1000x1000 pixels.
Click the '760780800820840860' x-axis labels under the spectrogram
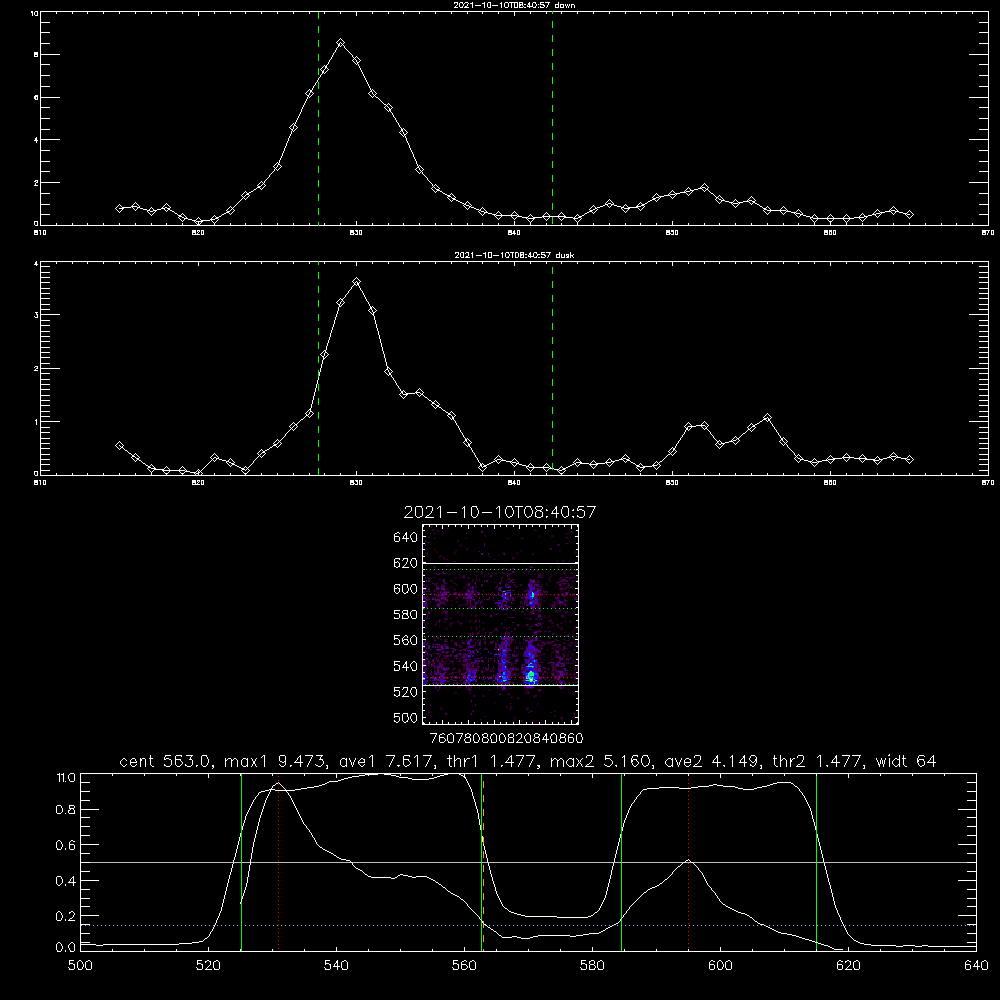[507, 739]
